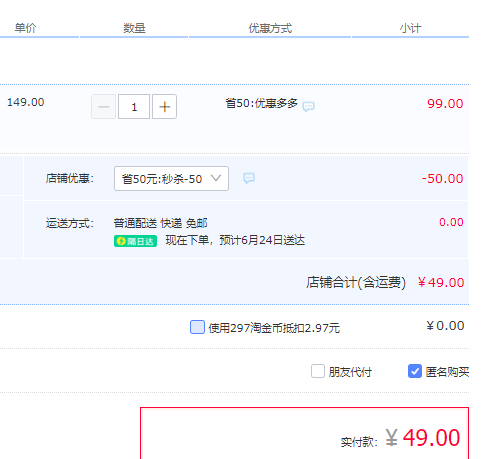Screen dimensions: 484x459
Task: Click the 匿名购买 label text
Action: (447, 372)
